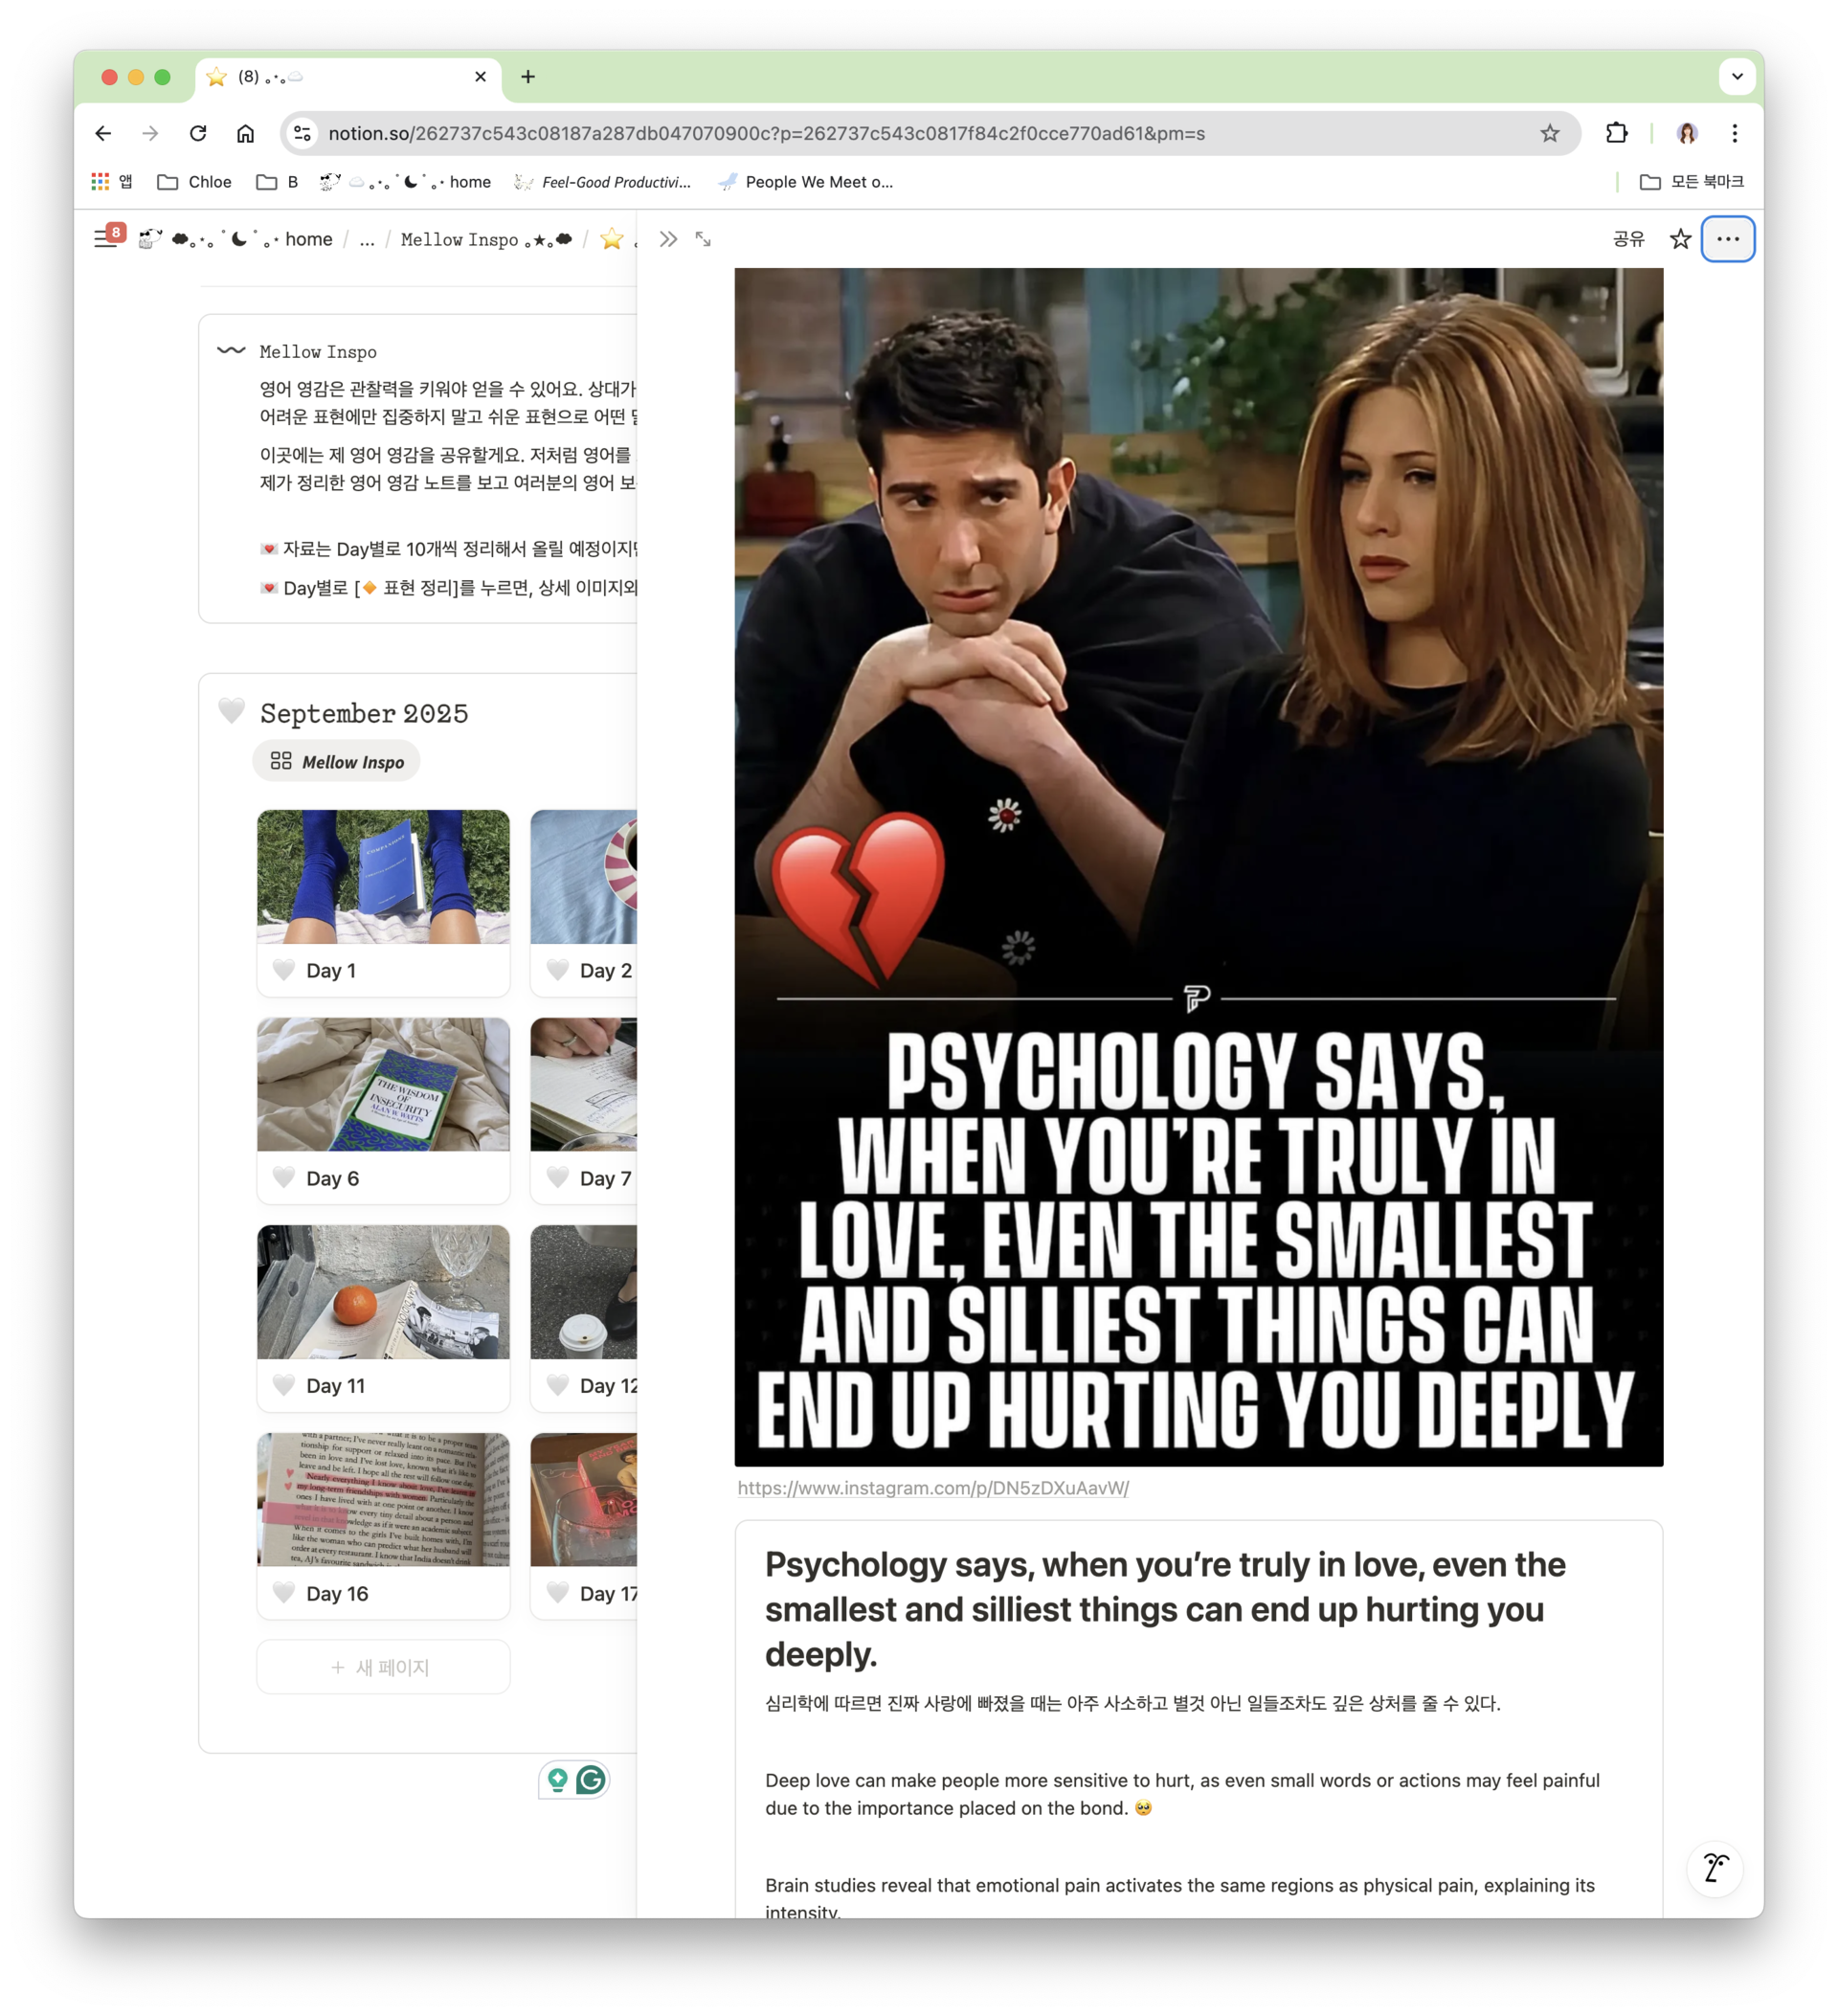Add a new page with 새 페이지
This screenshot has width=1838, height=2016.
pos(382,1667)
